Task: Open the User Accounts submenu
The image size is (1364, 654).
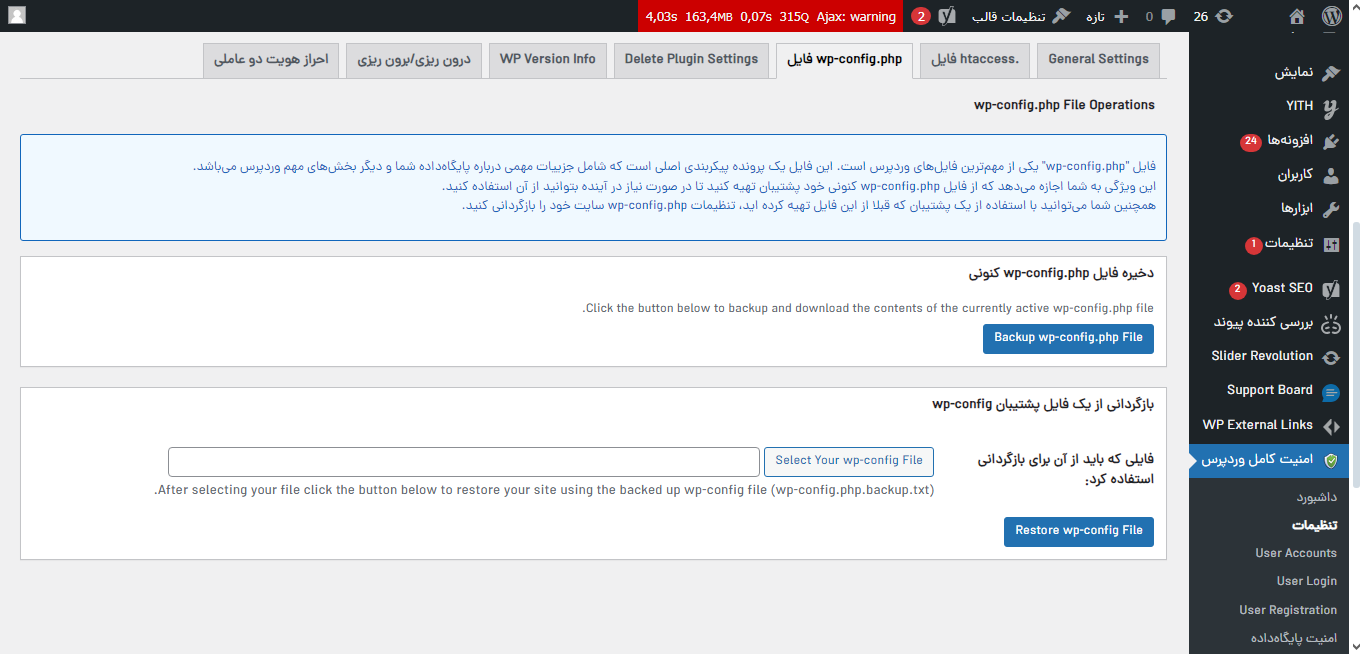Action: [1296, 553]
